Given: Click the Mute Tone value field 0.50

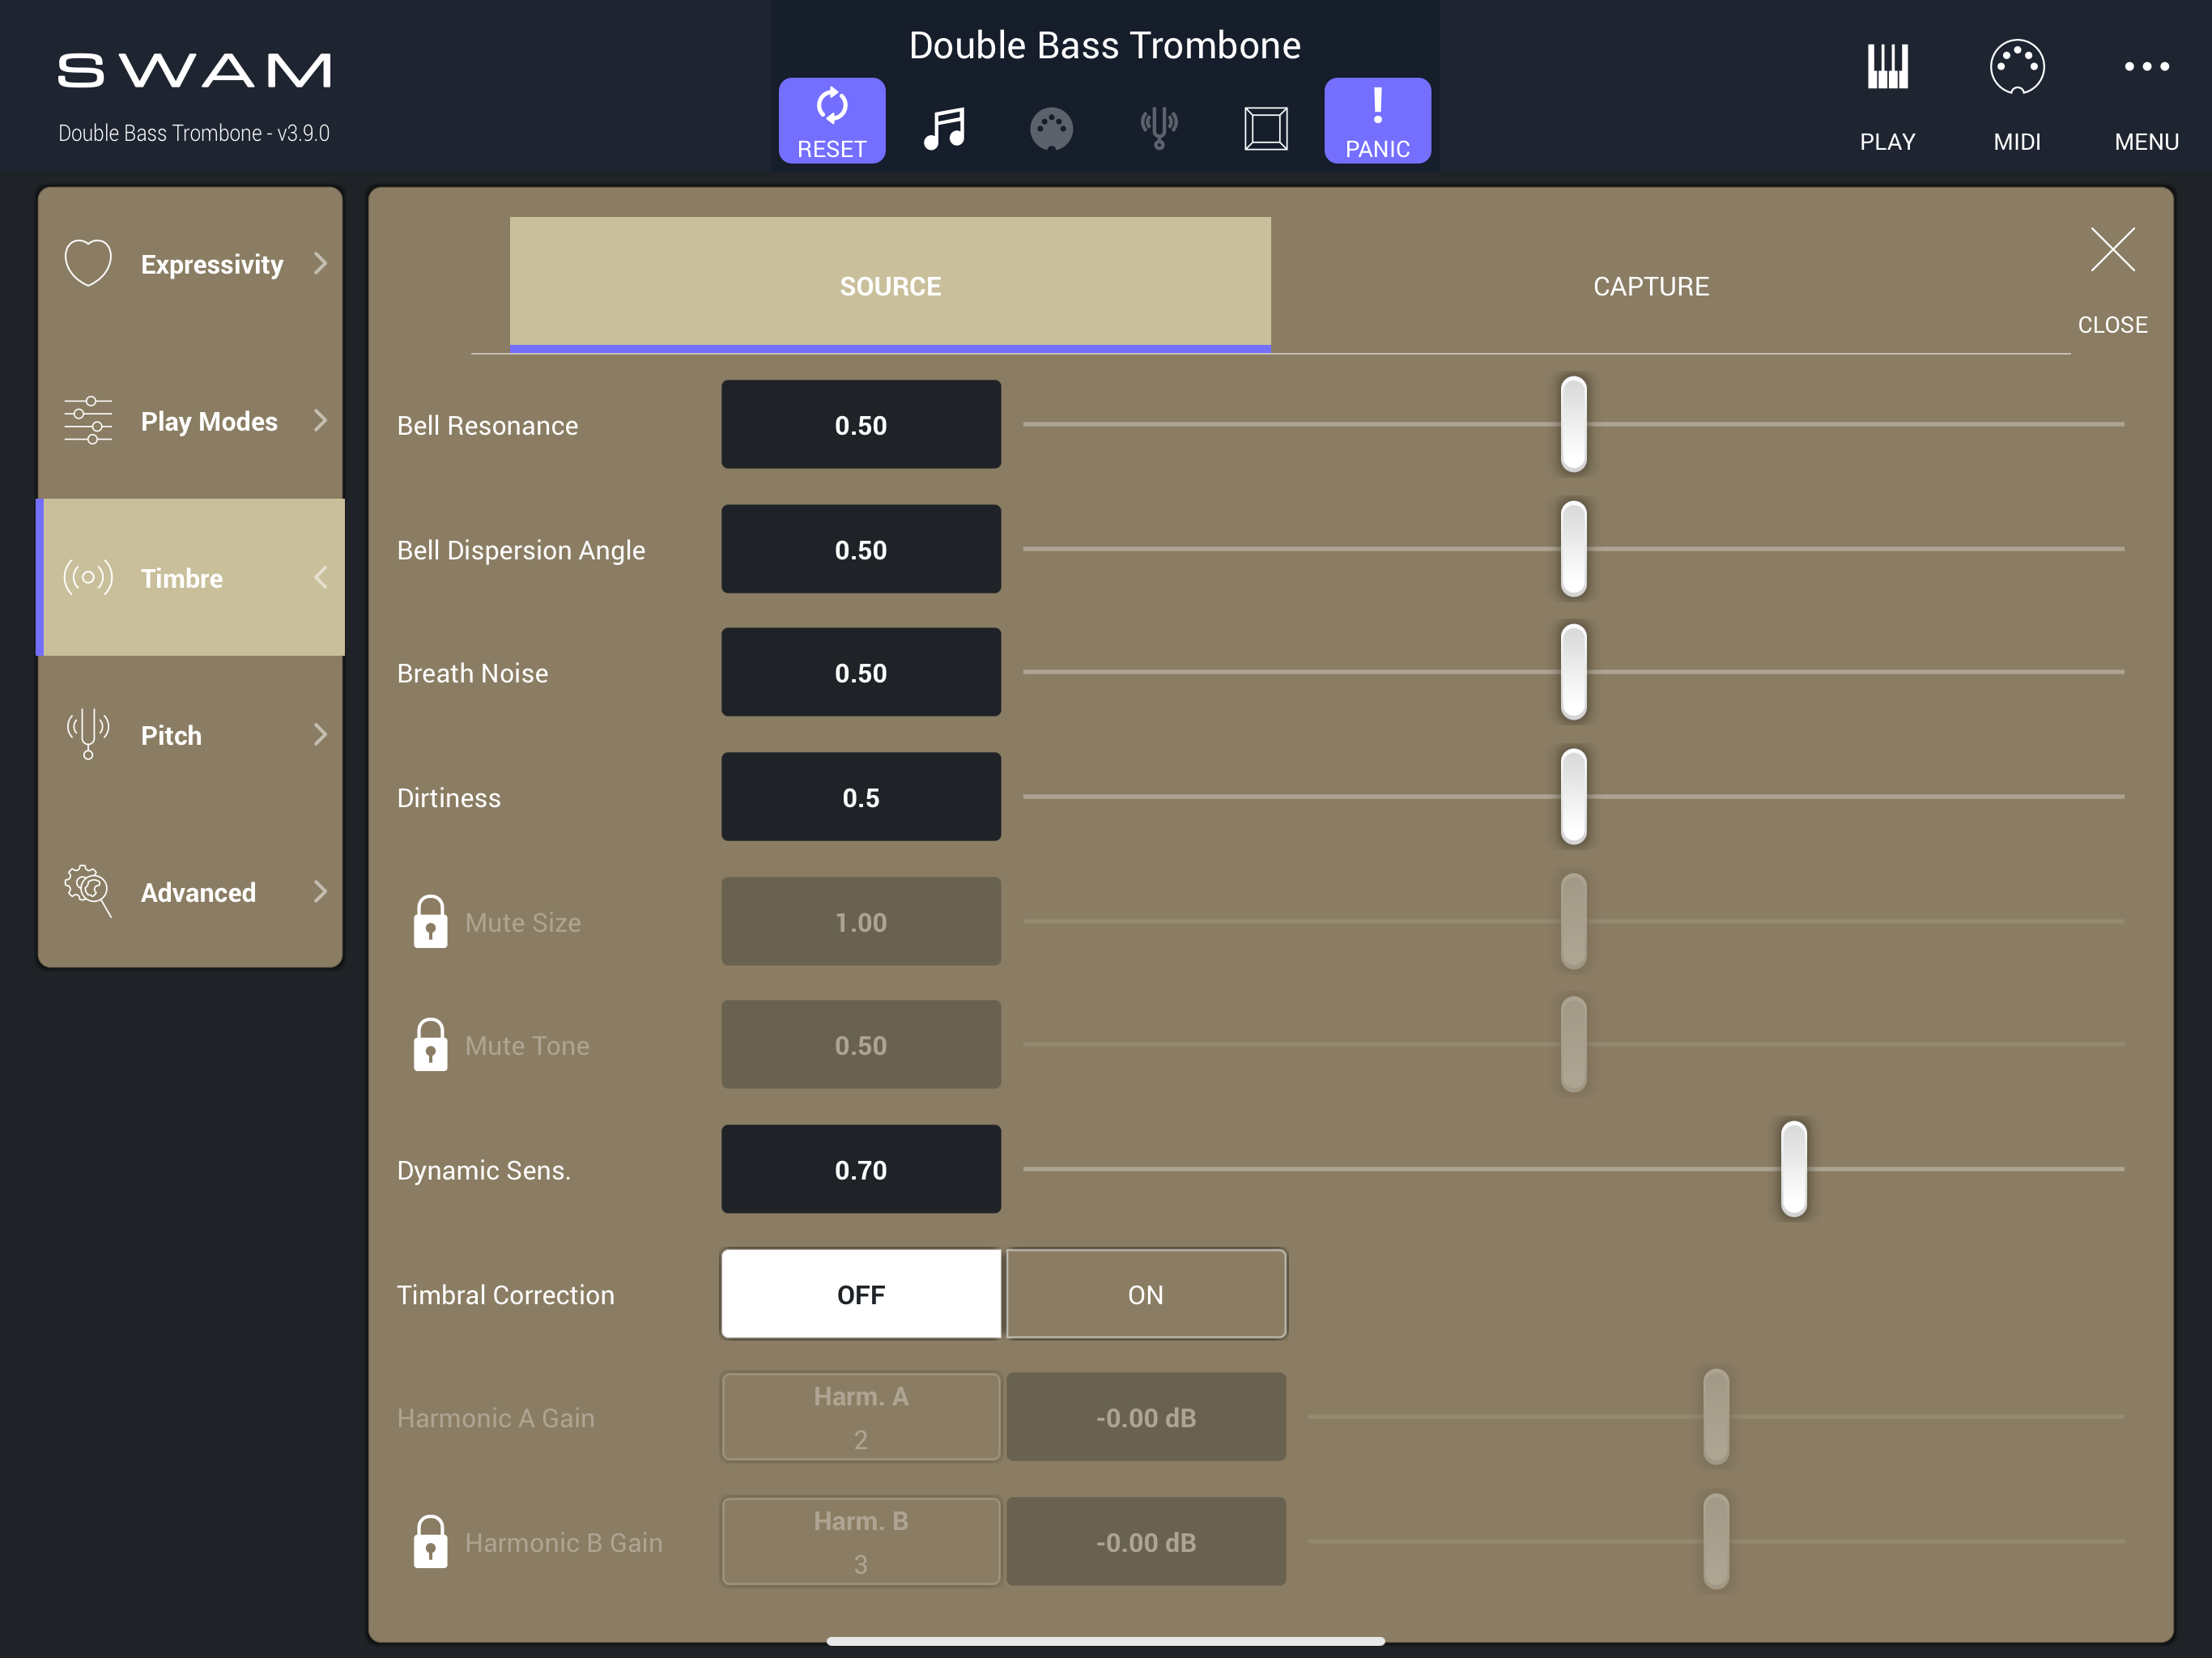Looking at the screenshot, I should tap(861, 1044).
